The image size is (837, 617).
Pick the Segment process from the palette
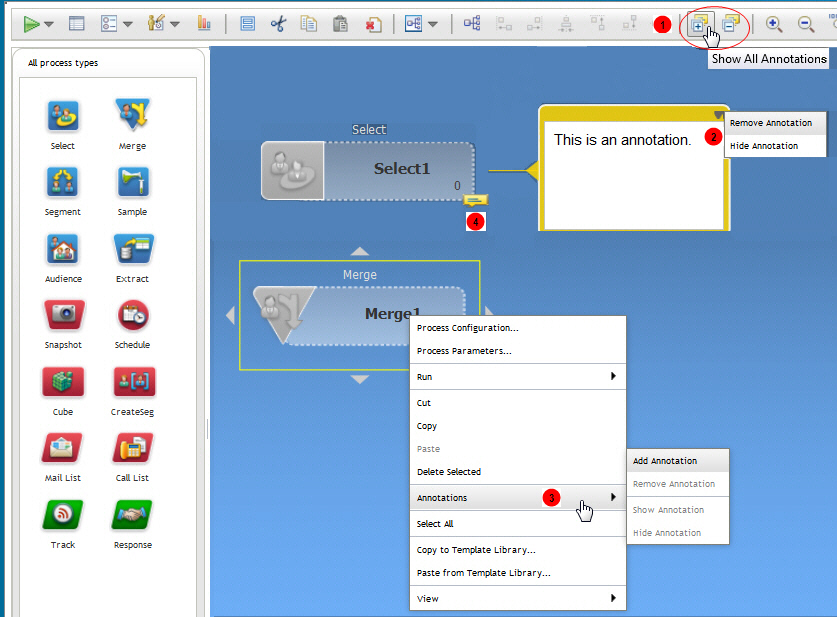(x=63, y=182)
